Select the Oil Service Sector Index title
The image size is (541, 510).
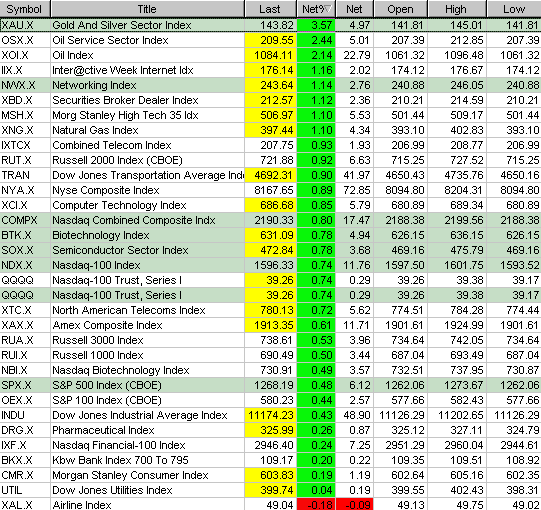coord(110,40)
